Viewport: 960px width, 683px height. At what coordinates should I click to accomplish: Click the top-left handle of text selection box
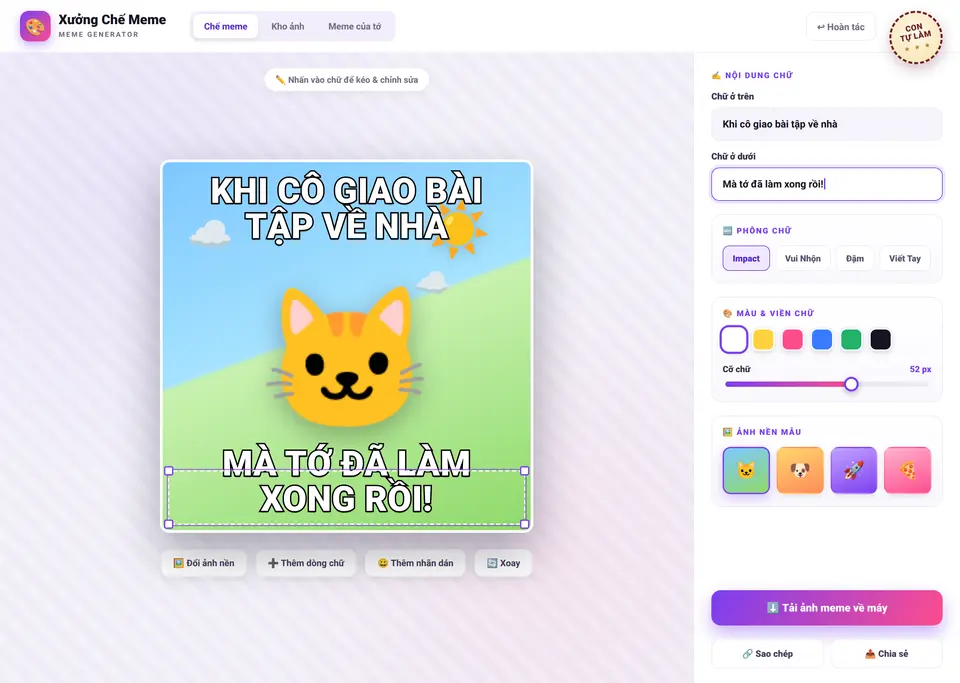point(169,471)
